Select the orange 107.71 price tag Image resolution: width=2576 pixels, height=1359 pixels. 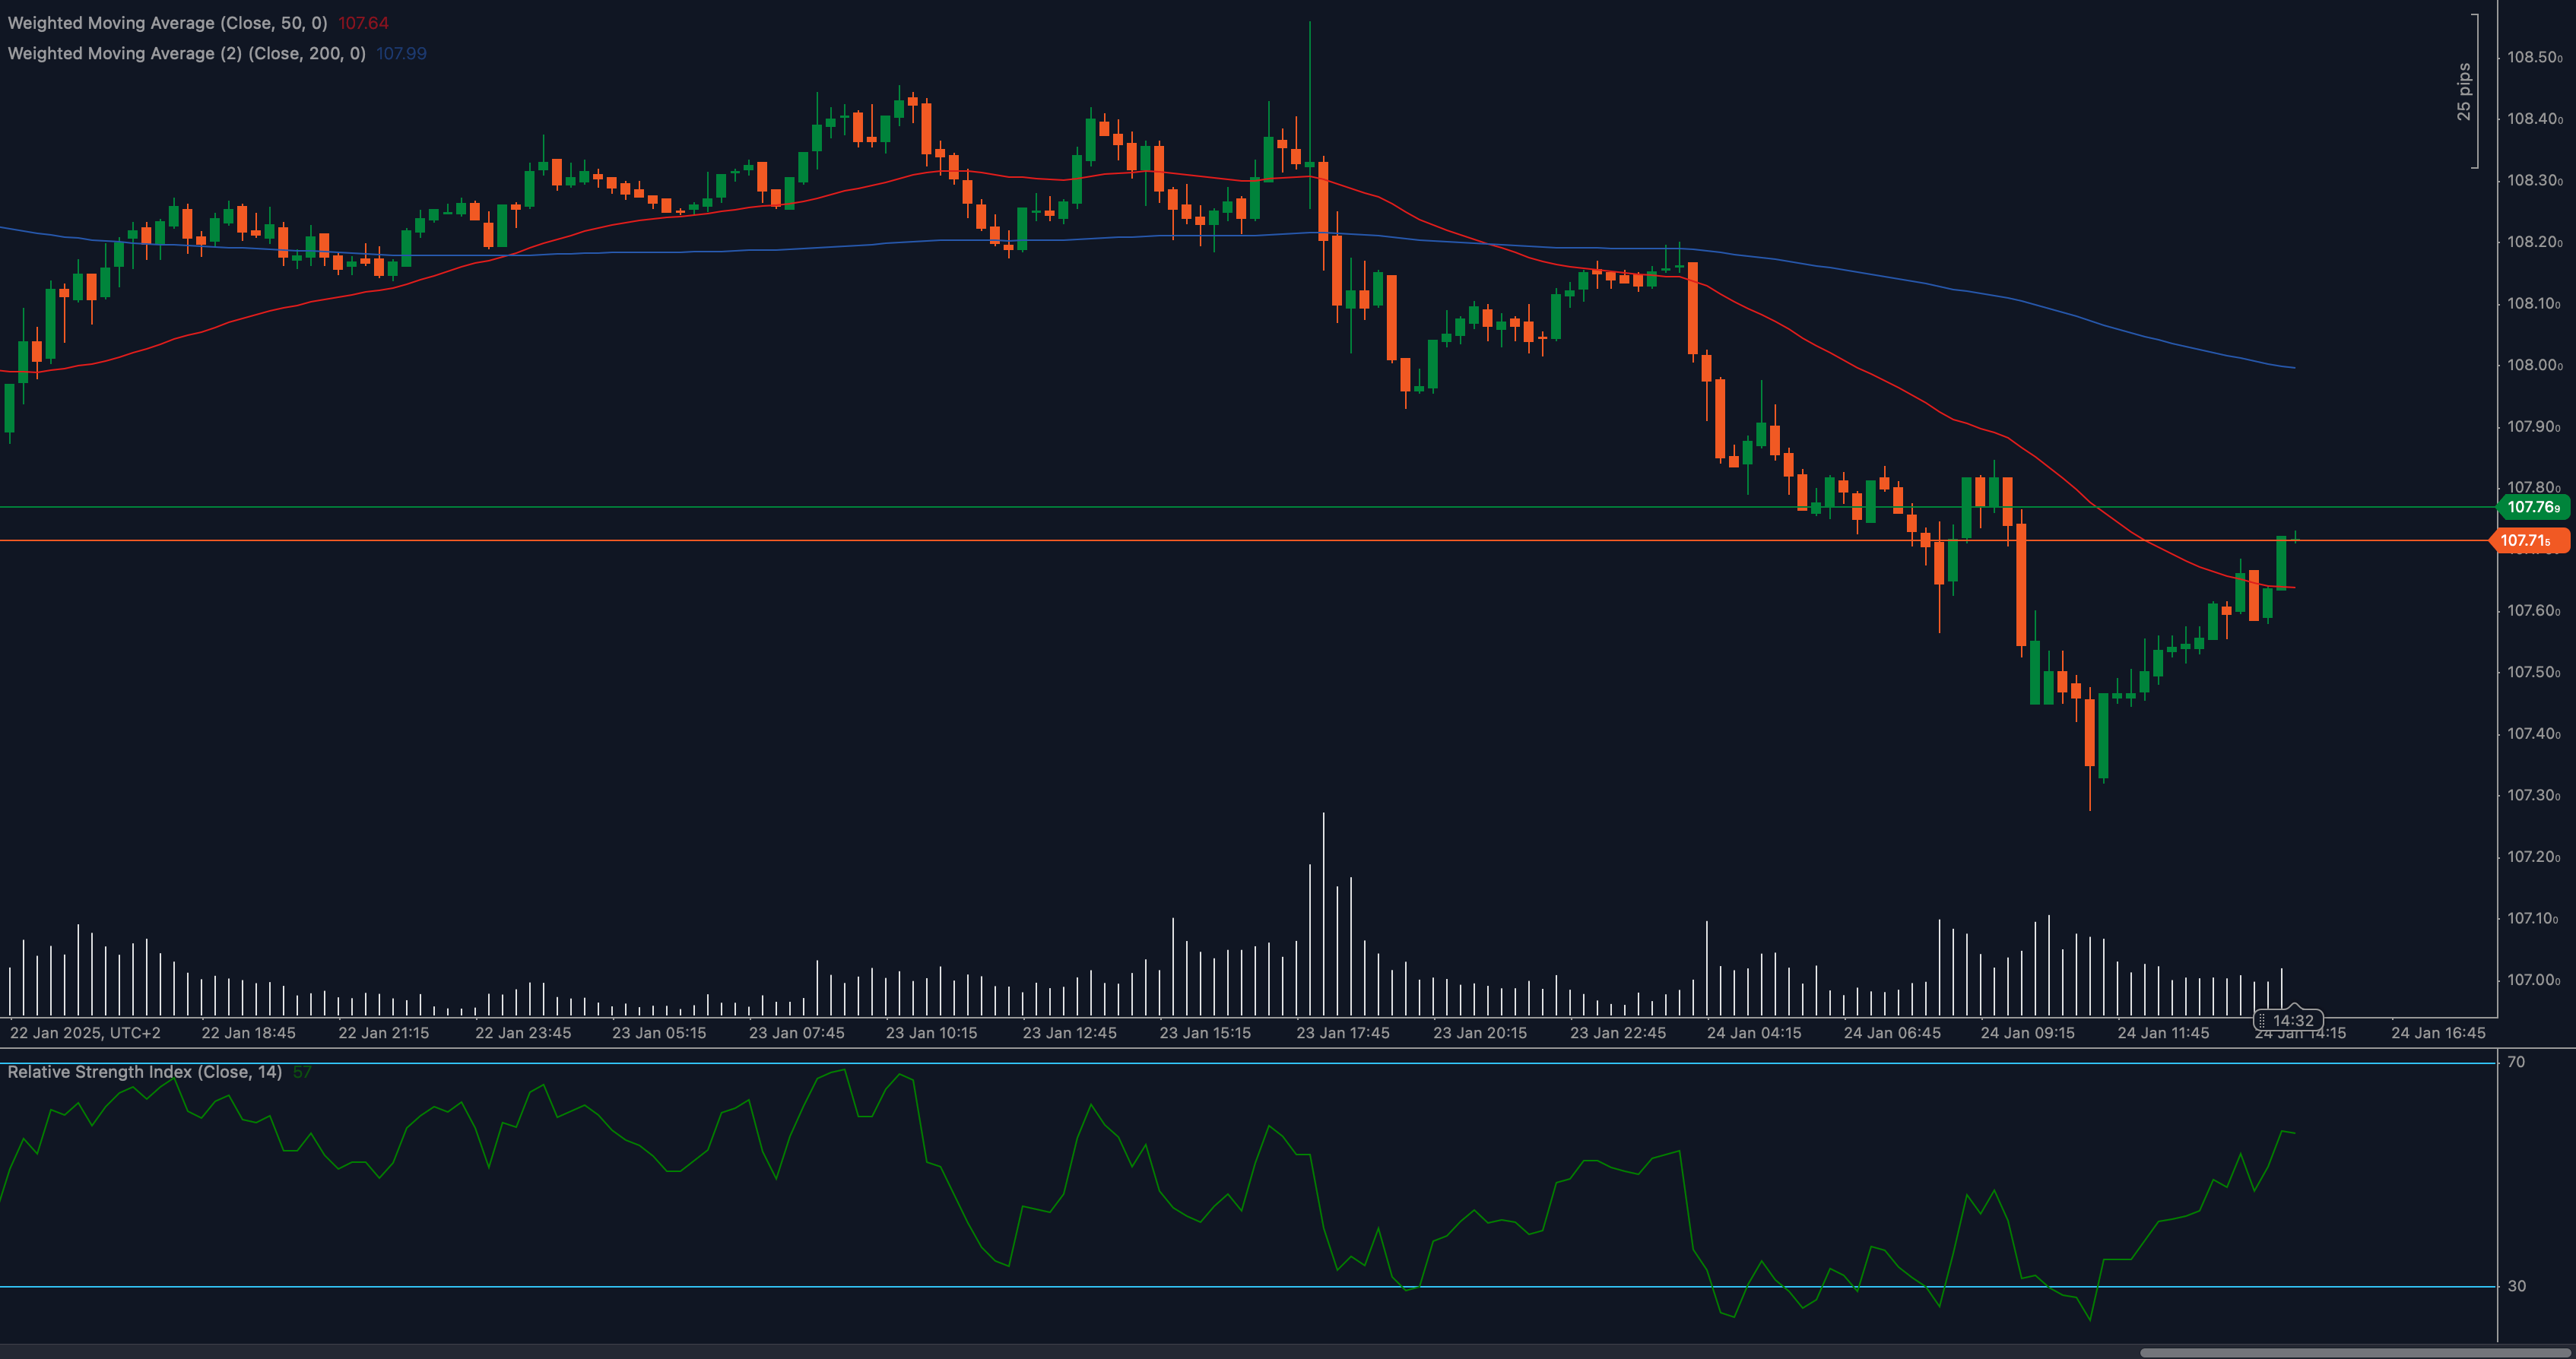pos(2529,541)
